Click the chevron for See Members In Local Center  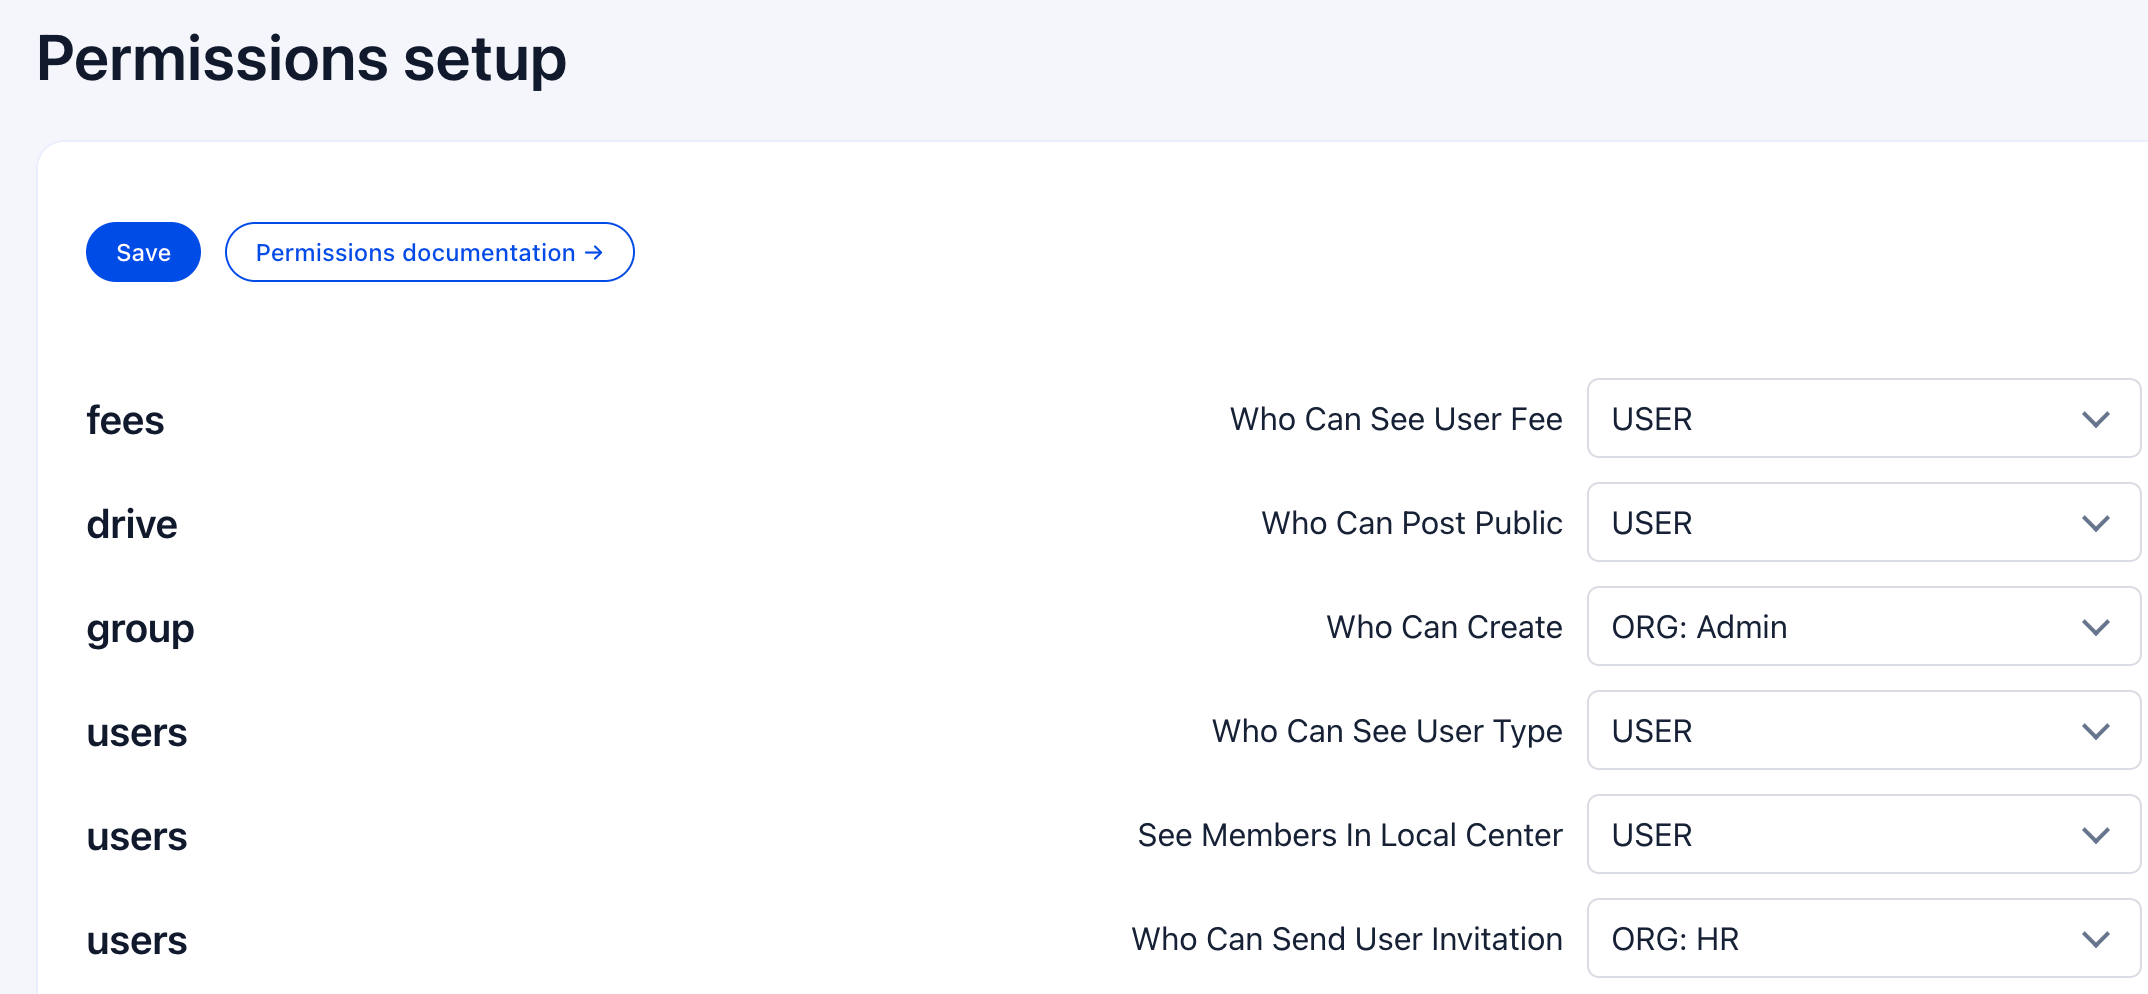point(2095,835)
